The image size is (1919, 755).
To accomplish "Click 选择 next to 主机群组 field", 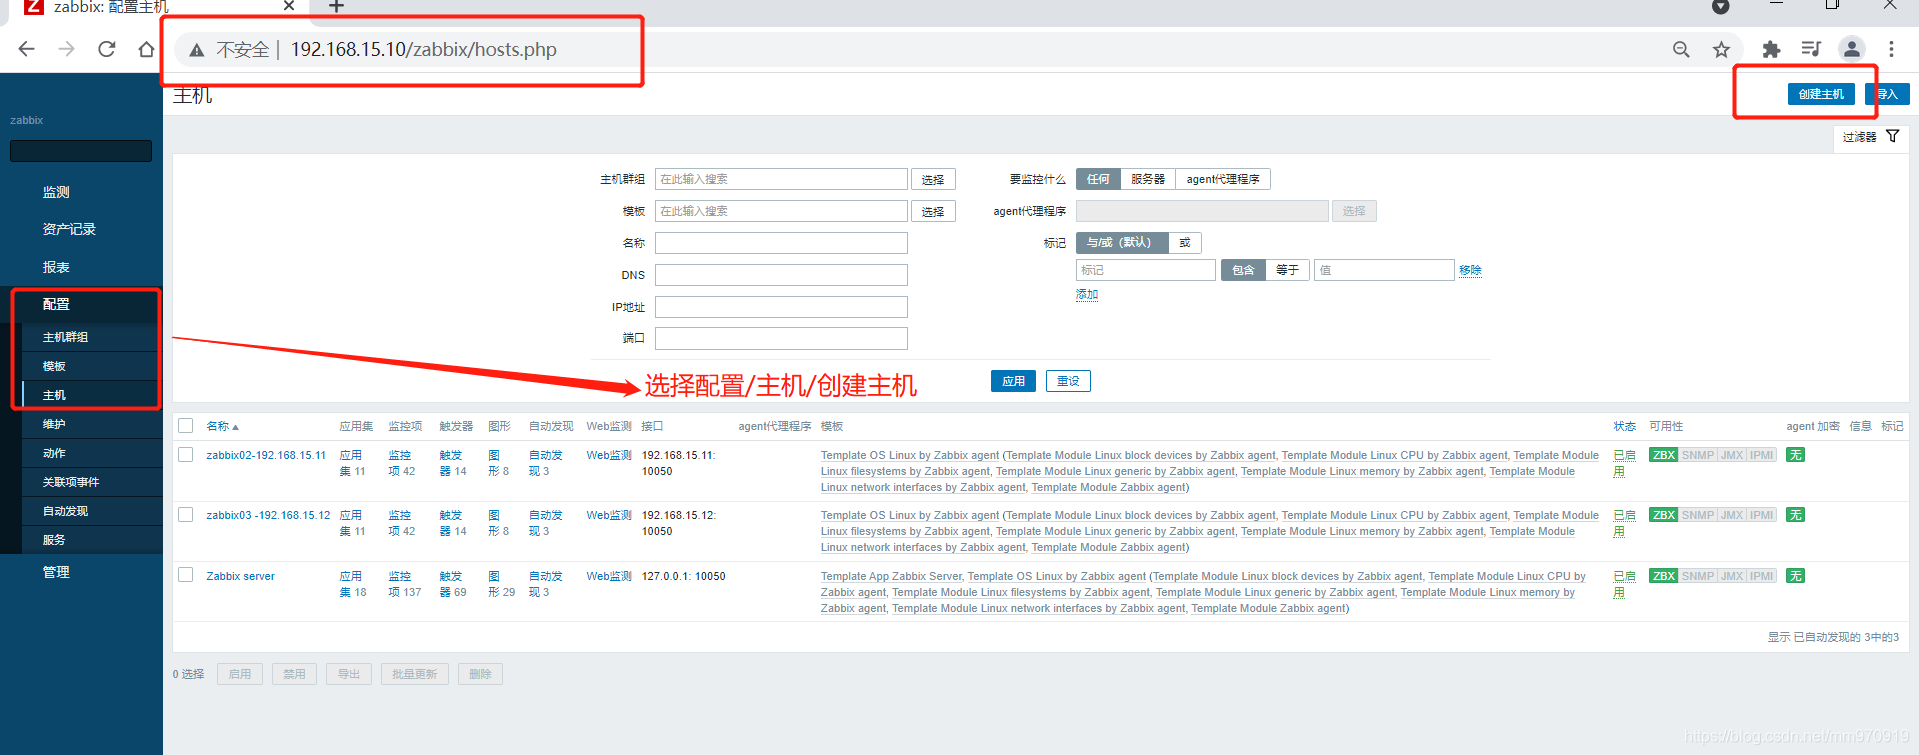I will tap(933, 180).
